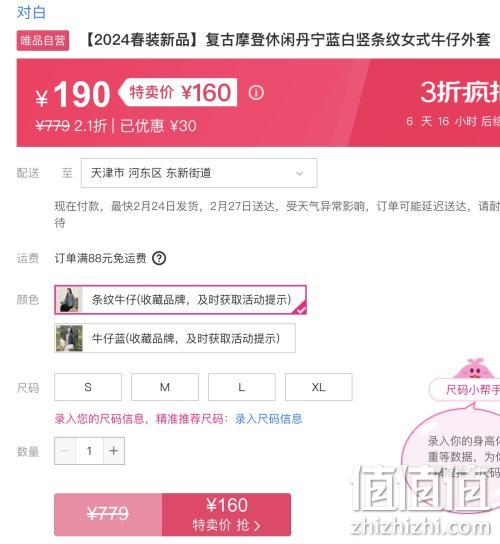Expand the delivery address dropdown 天津市 河东区
This screenshot has width=500, height=544.
pos(199,173)
